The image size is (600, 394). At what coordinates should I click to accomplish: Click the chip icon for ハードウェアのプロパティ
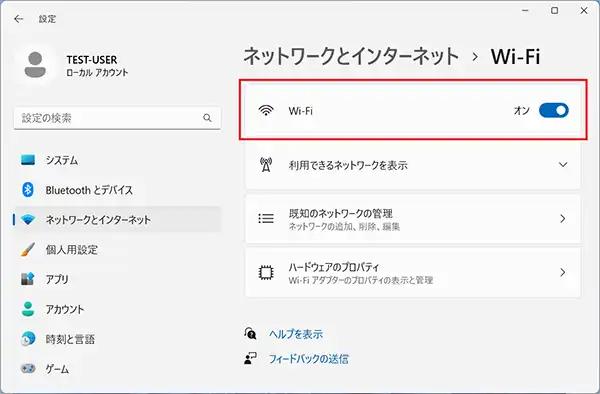(x=266, y=272)
